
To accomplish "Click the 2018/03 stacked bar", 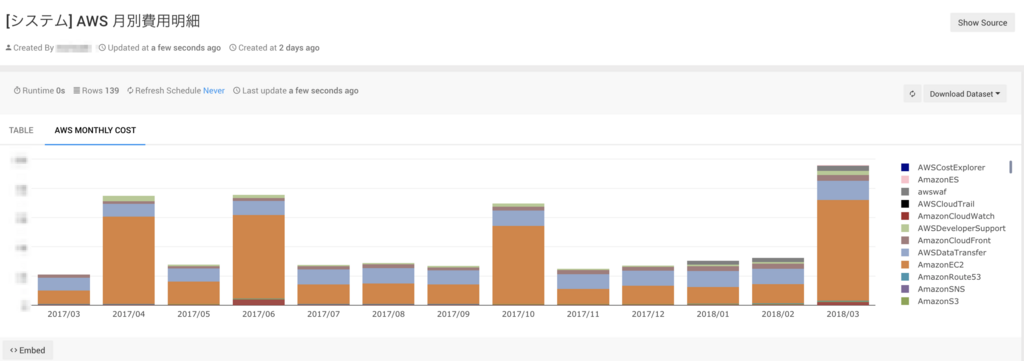I will click(x=843, y=235).
